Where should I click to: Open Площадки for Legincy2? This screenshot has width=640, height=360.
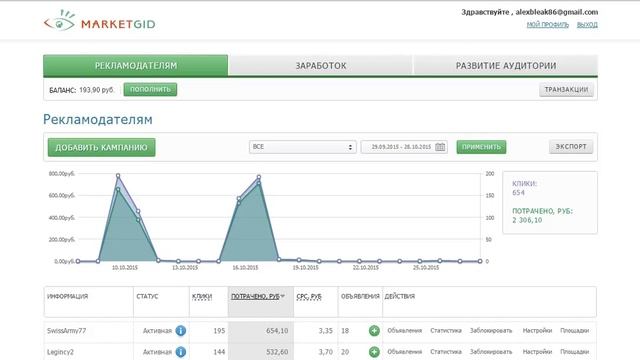click(x=574, y=352)
